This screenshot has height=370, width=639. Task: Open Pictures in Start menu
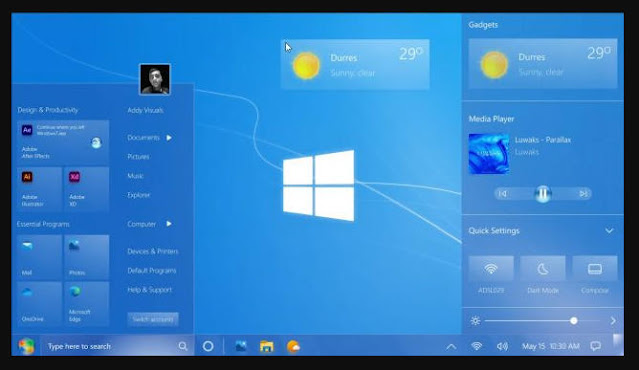138,156
